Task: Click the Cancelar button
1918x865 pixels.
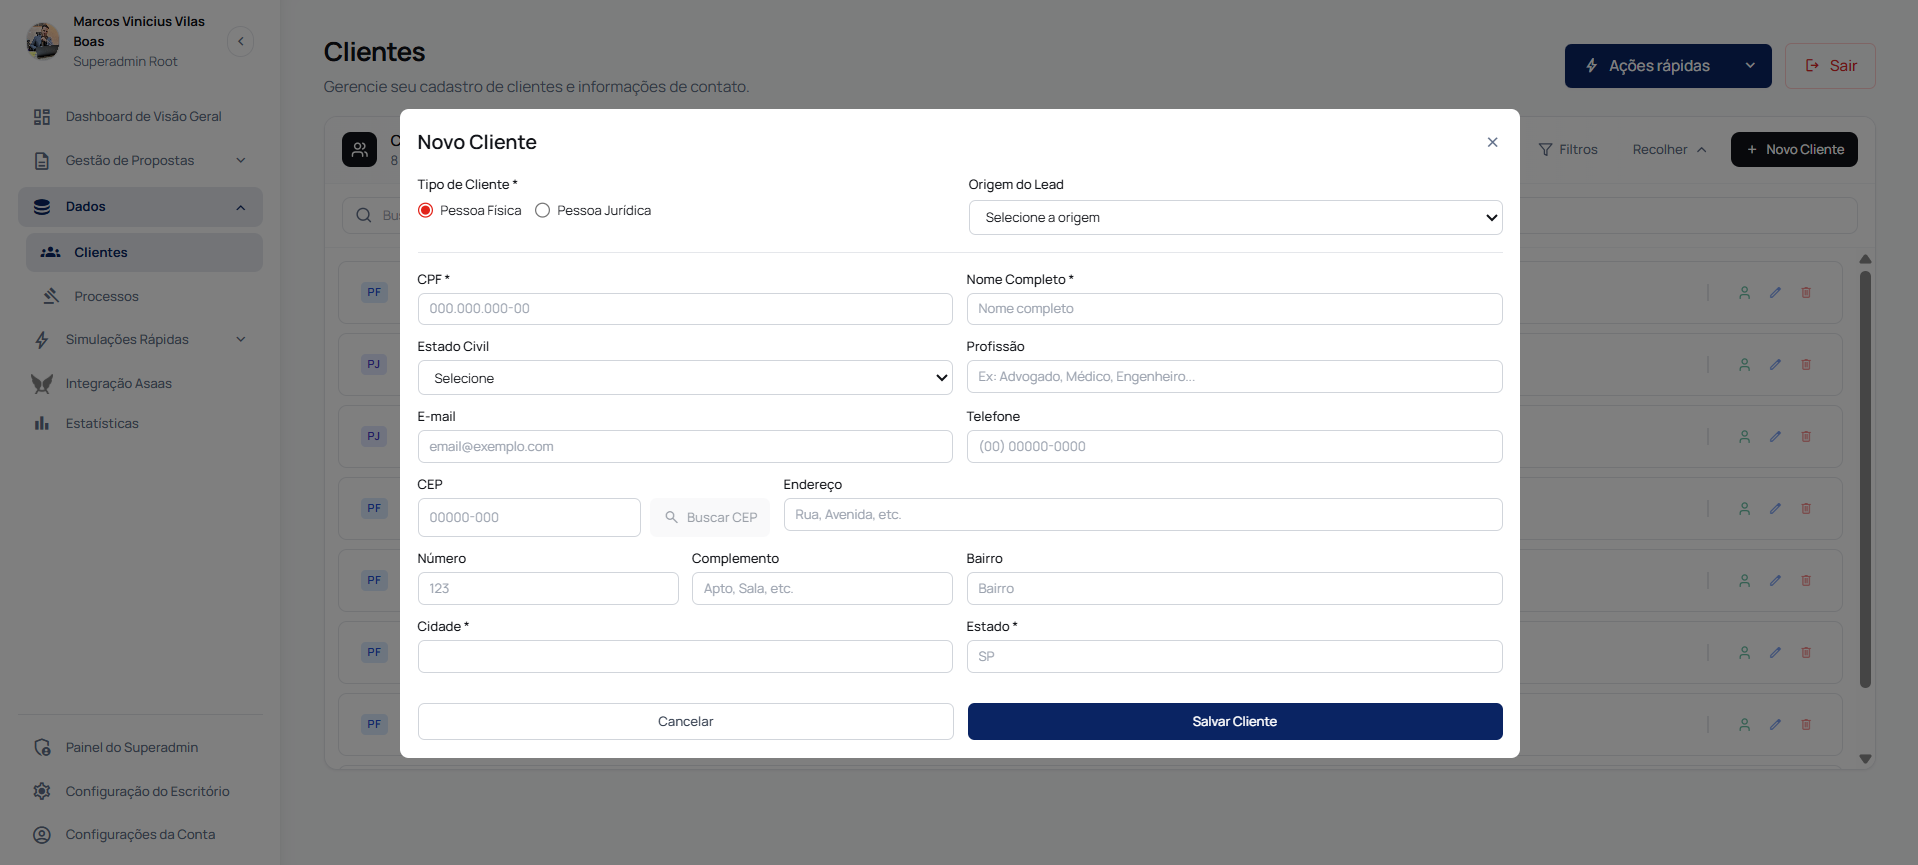Action: click(685, 722)
